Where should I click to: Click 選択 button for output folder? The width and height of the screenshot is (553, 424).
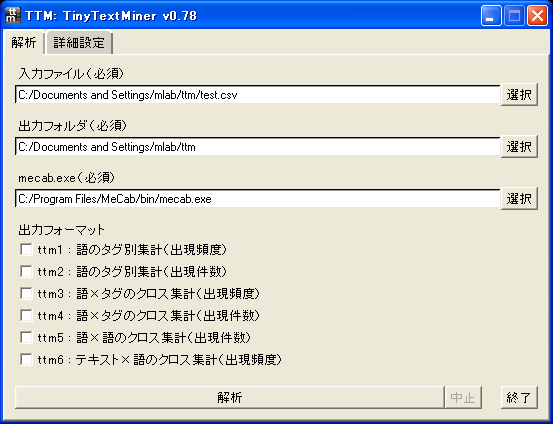[x=519, y=147]
